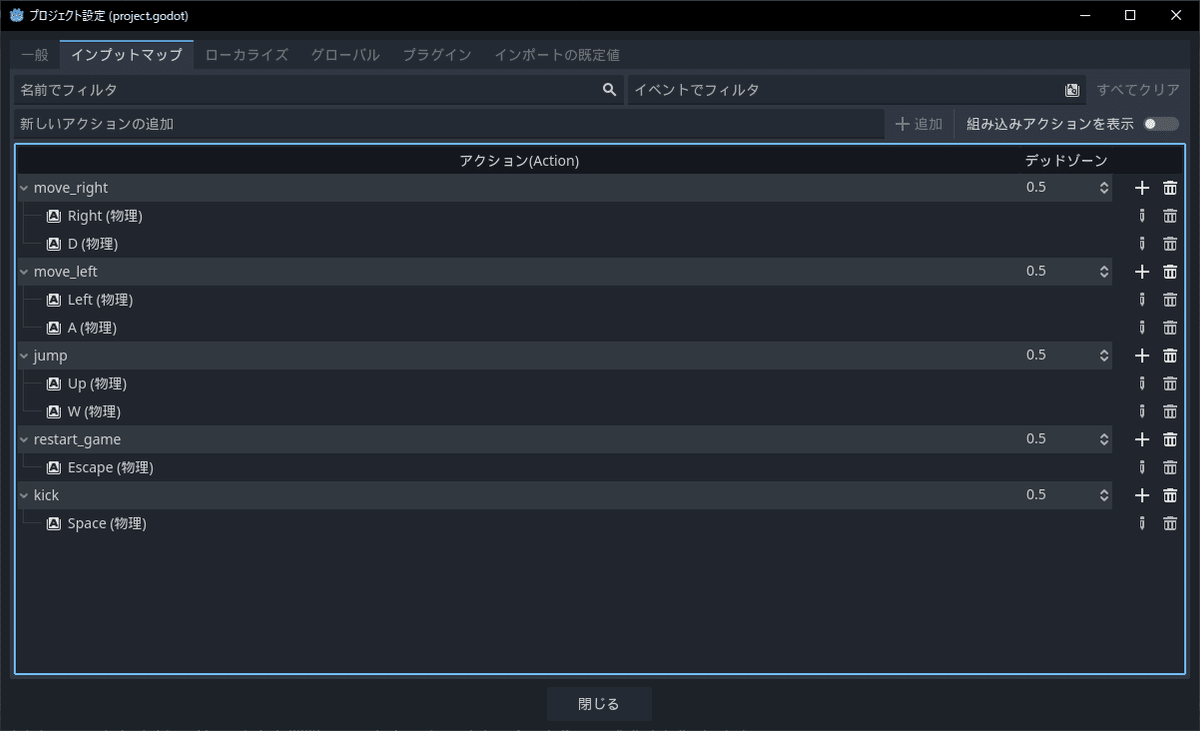Click the keyboard icon beside Space (物理)
Viewport: 1200px width, 731px height.
coord(53,523)
